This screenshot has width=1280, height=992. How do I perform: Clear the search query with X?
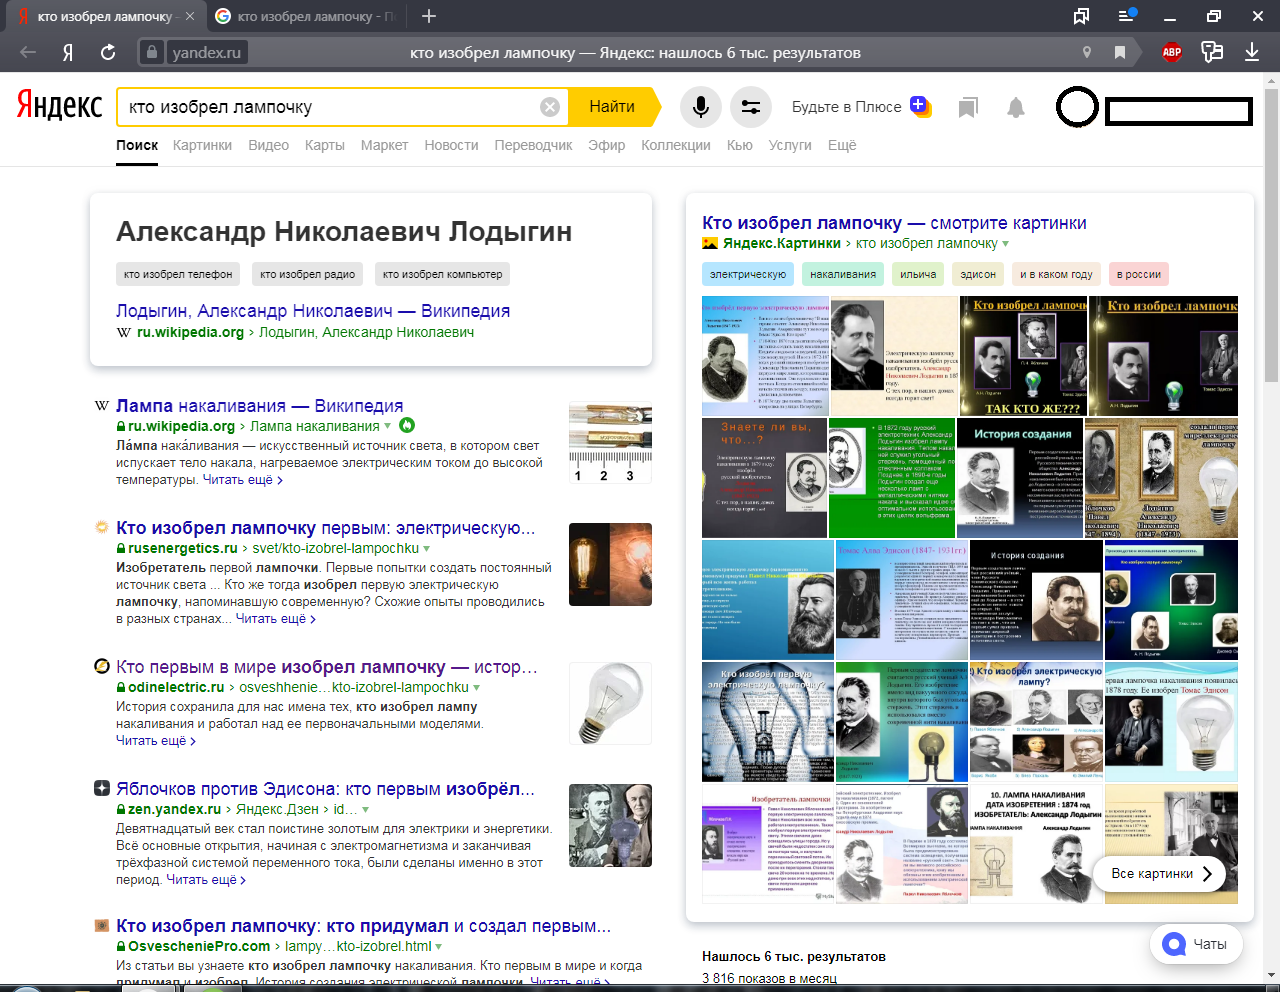coord(550,107)
